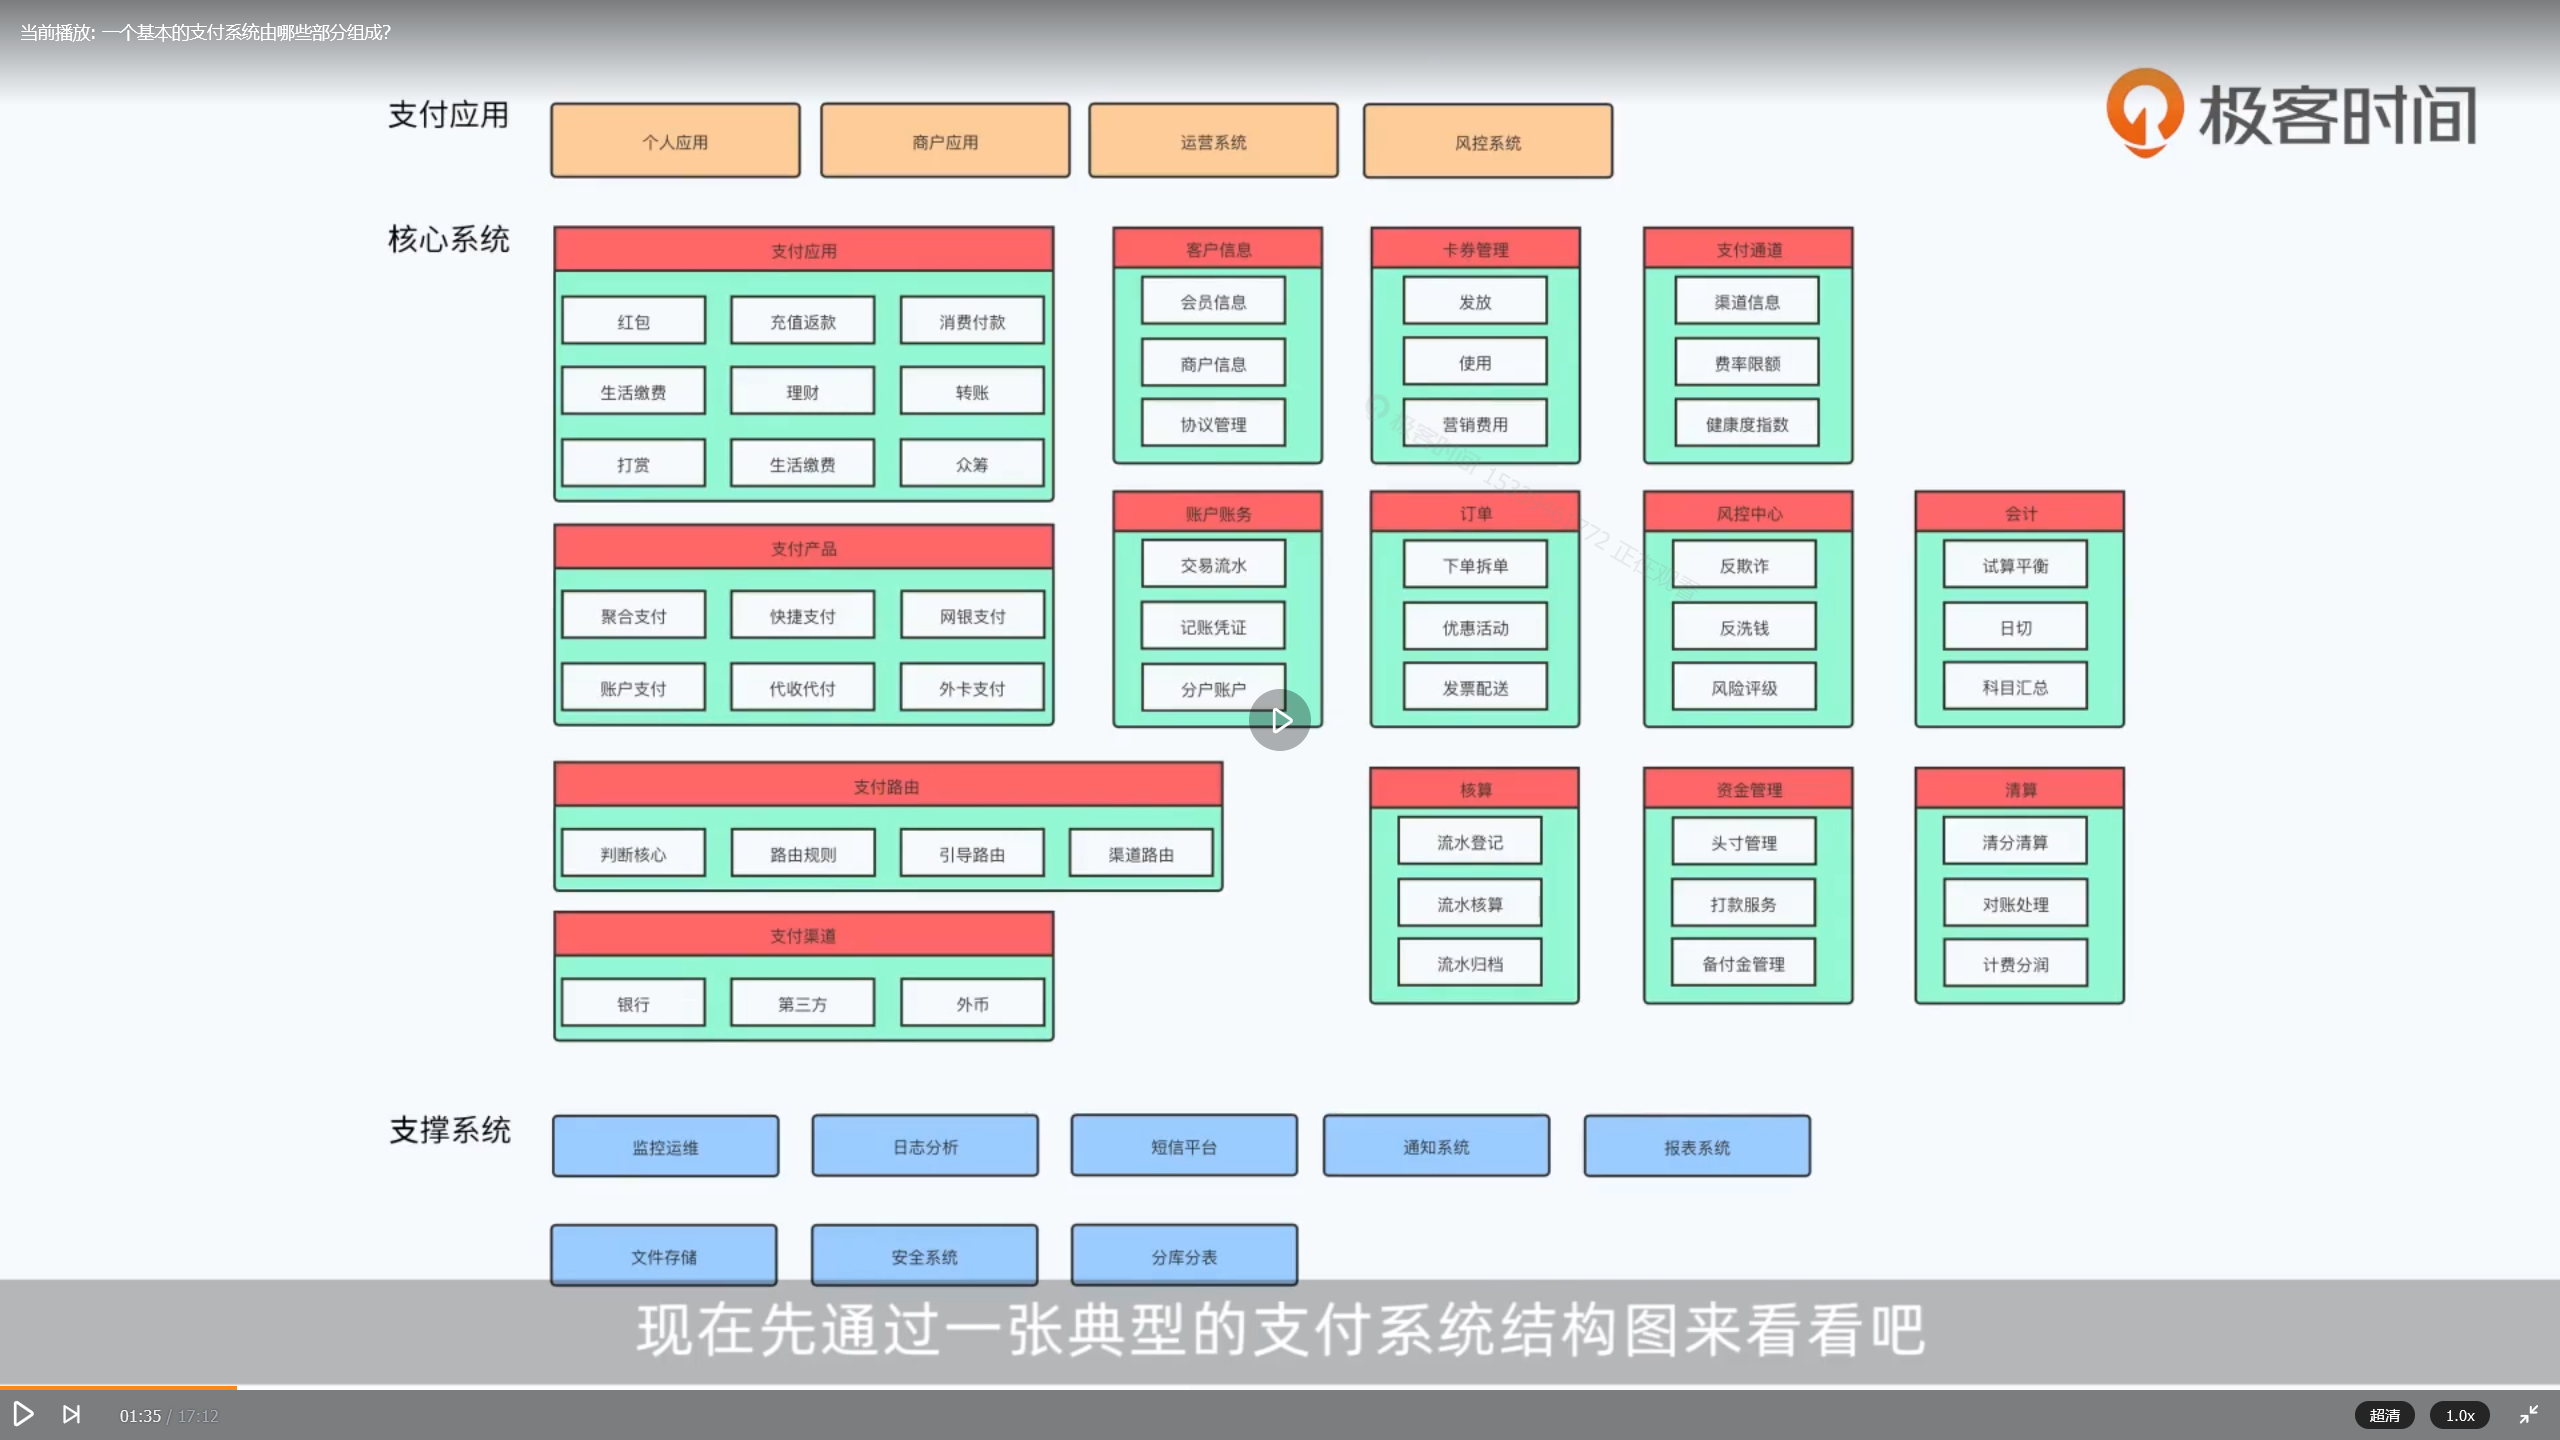
Task: Open the 1.0x playback speed menu
Action: point(2459,1415)
